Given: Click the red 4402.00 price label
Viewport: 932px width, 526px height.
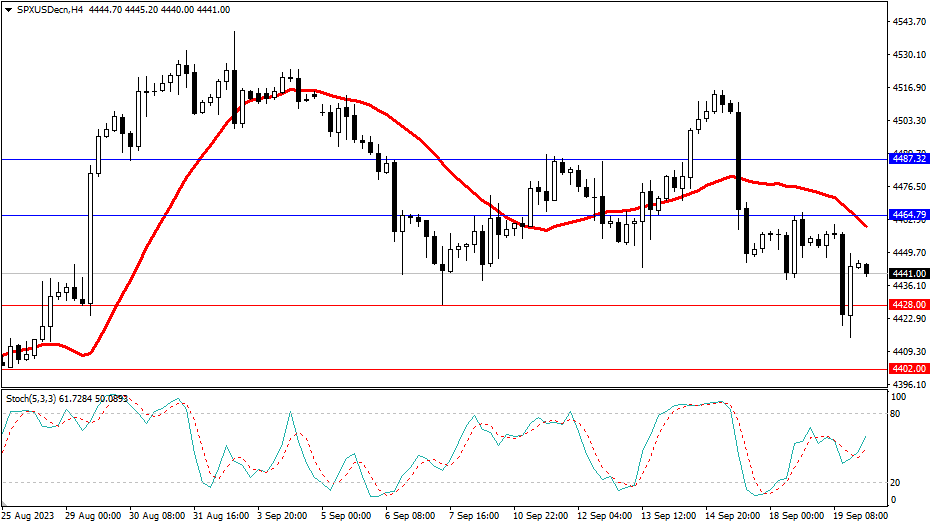Looking at the screenshot, I should click(909, 369).
